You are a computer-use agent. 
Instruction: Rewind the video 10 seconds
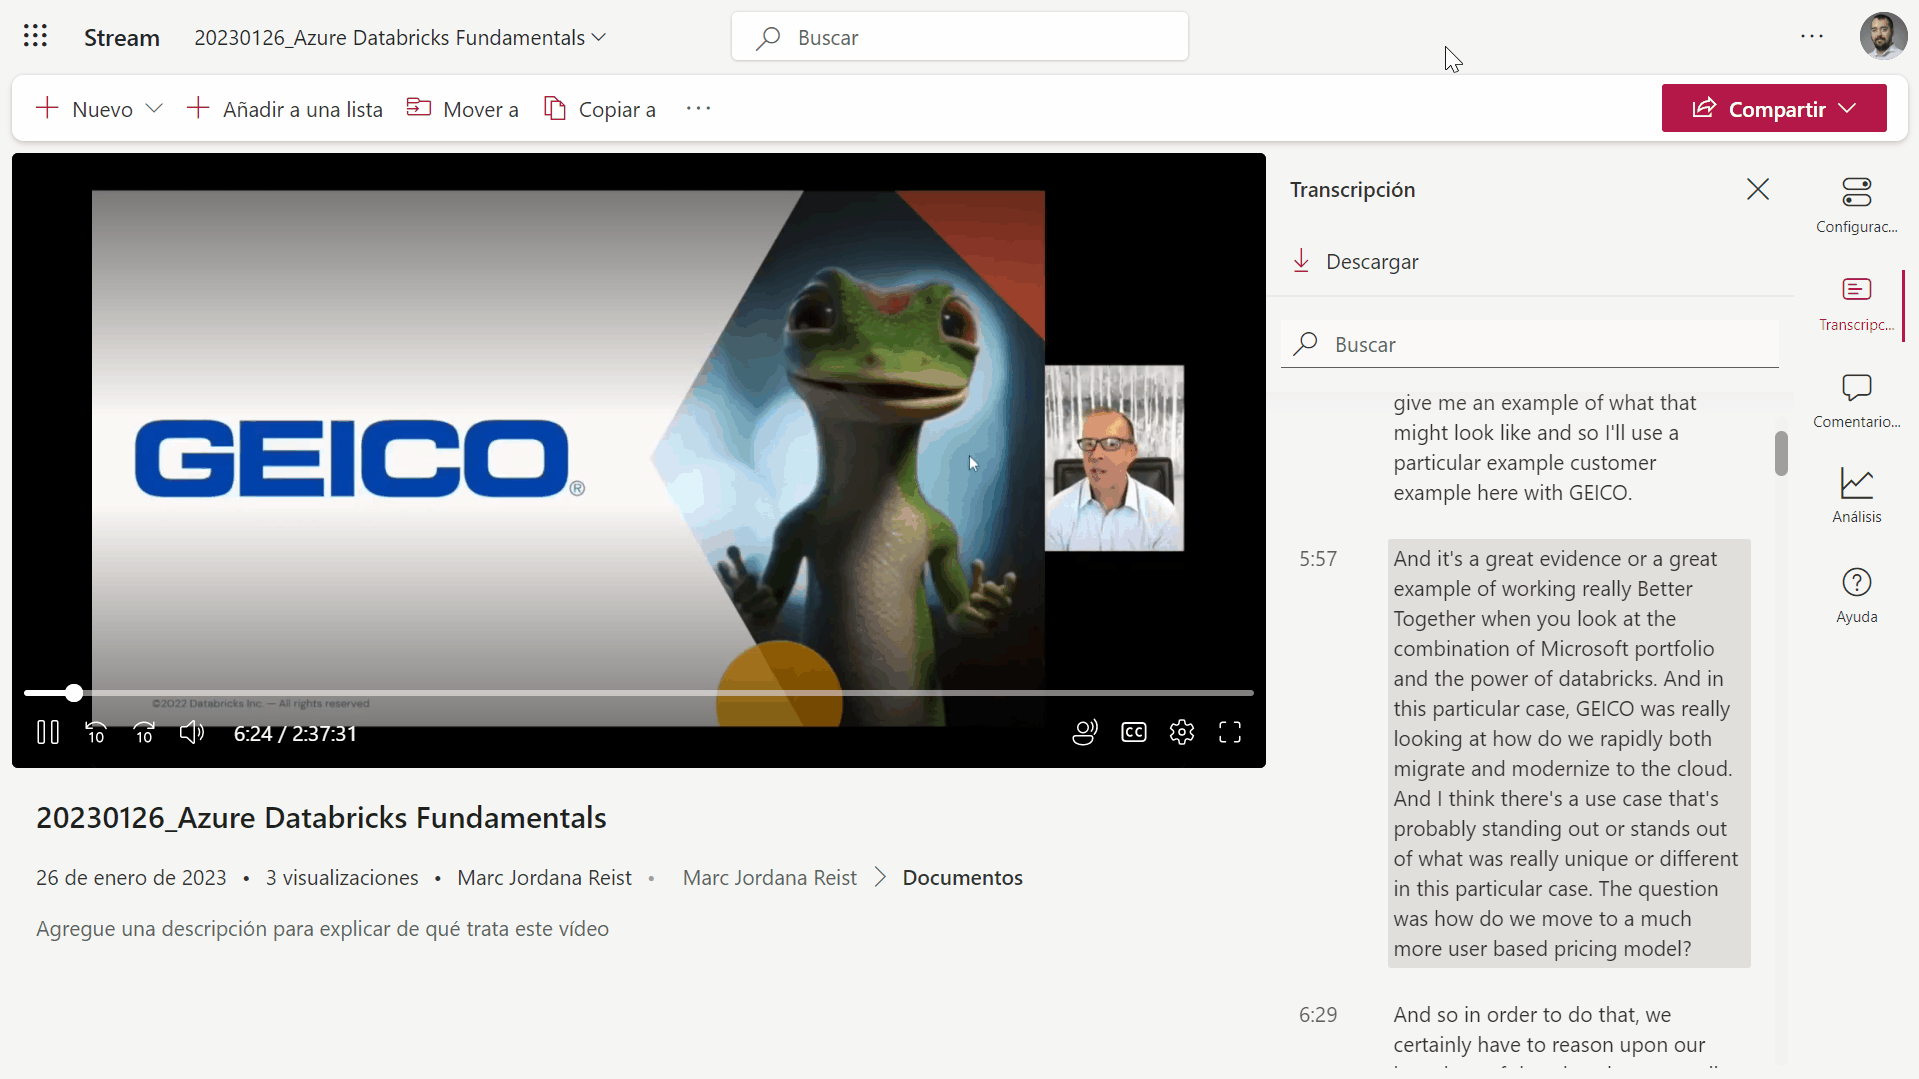(96, 733)
